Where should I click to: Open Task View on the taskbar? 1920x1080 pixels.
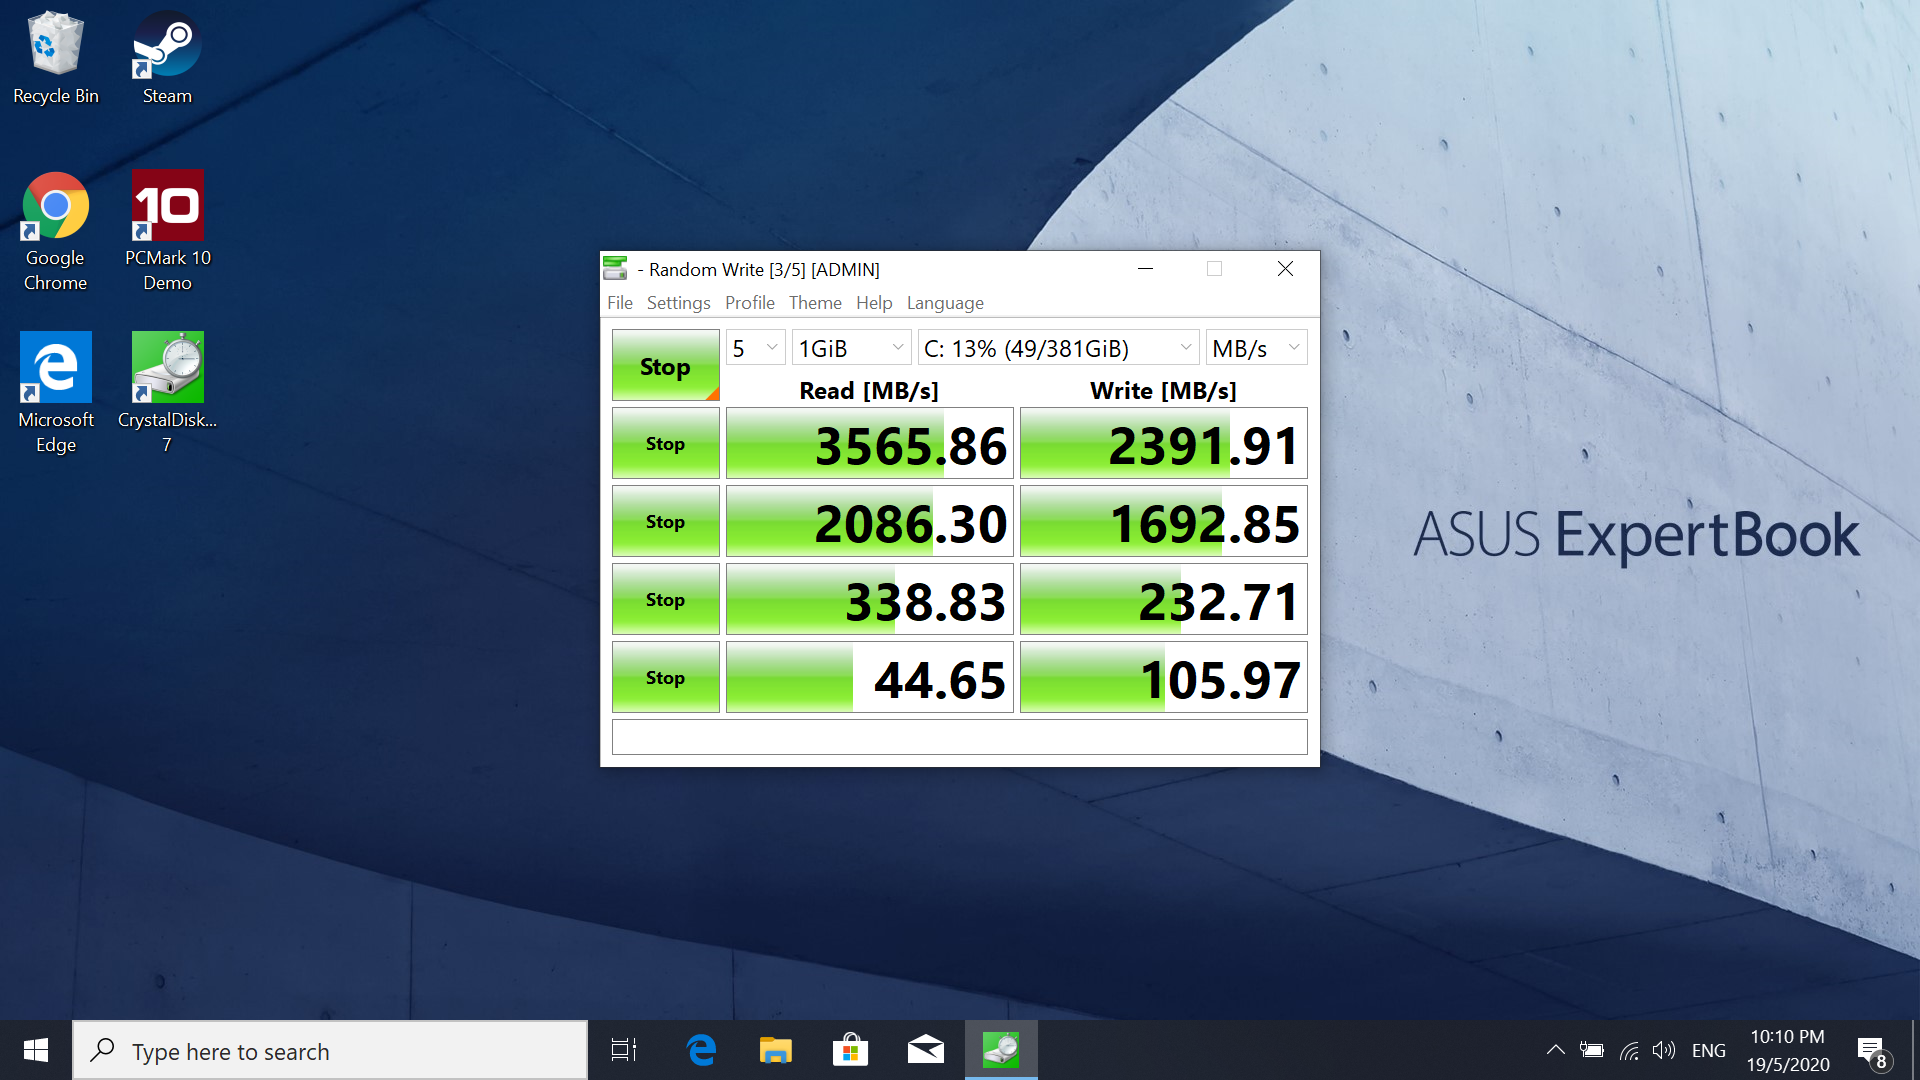(624, 1050)
